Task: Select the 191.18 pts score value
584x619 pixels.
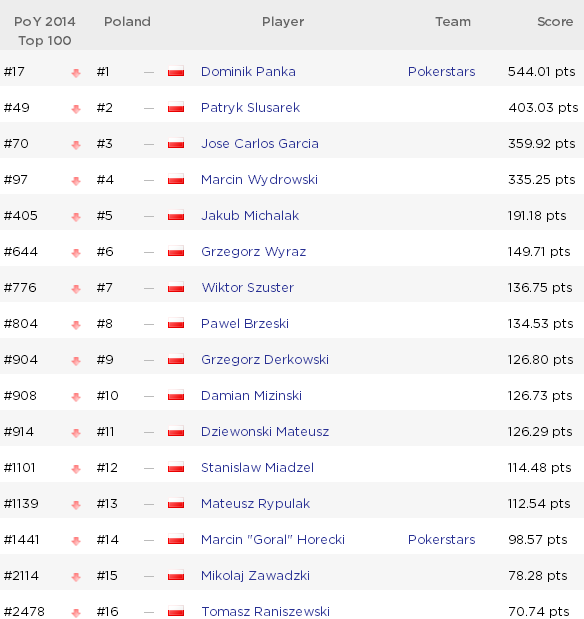Action: 537,216
